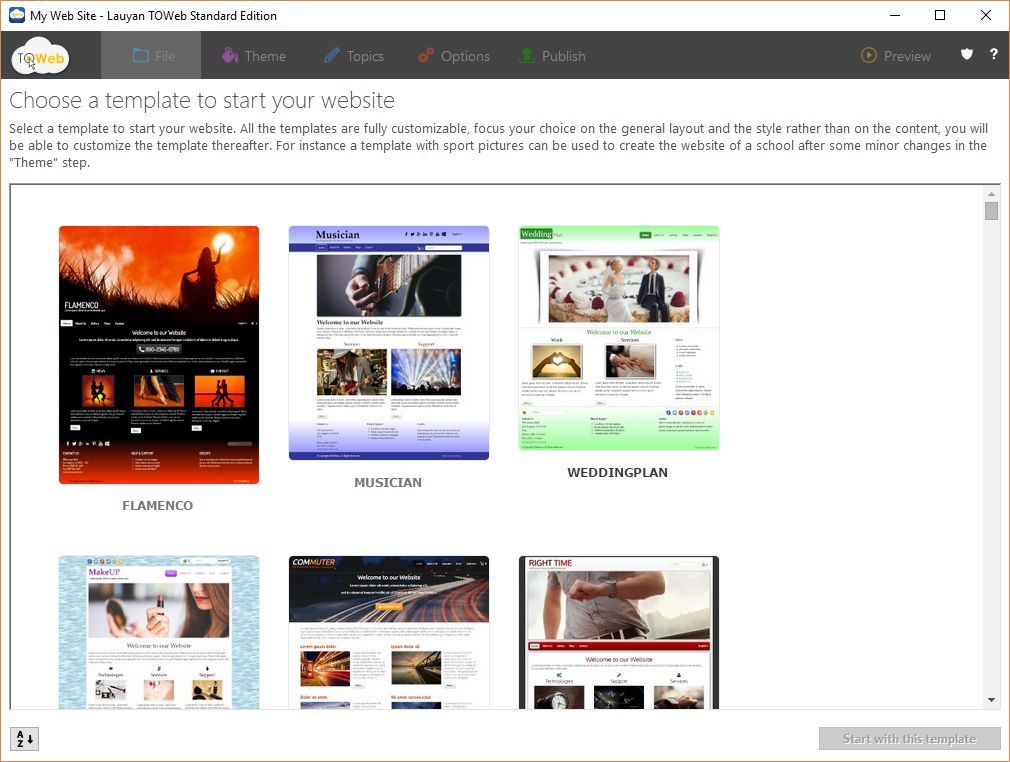Minimize the TOWeb window
Viewport: 1010px width, 762px height.
(895, 15)
